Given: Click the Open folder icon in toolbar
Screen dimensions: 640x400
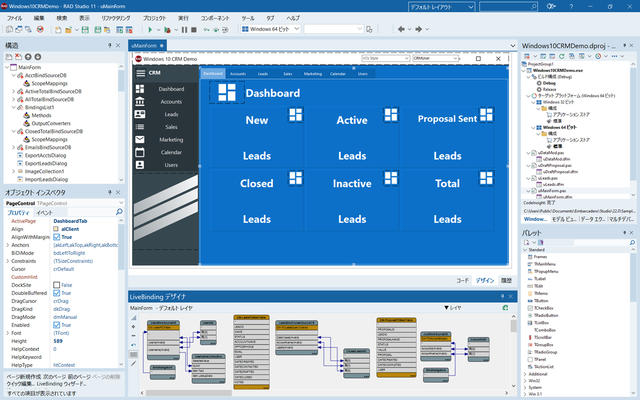Looking at the screenshot, I should (68, 29).
